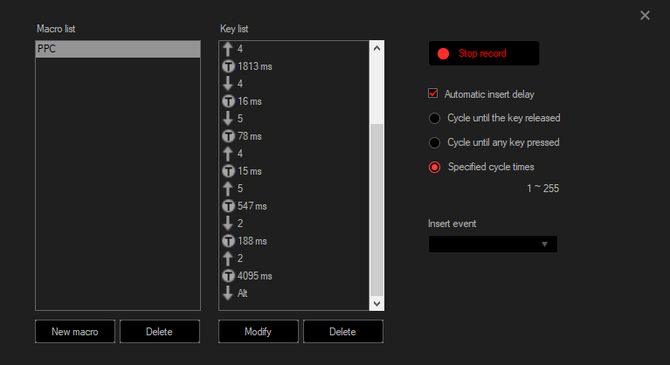Select the 1813 ms delay timer icon
The height and width of the screenshot is (365, 670).
pos(228,66)
